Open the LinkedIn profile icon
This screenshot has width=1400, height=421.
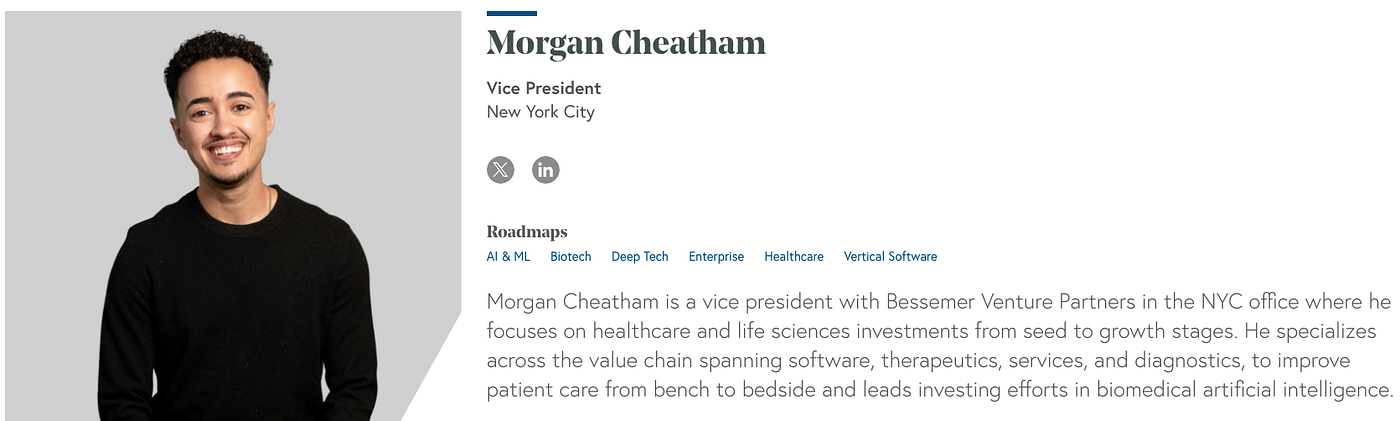pos(545,170)
